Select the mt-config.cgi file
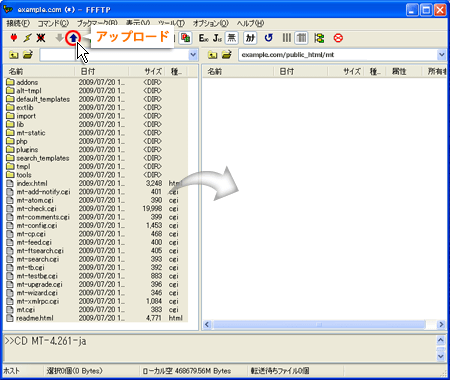 point(32,225)
